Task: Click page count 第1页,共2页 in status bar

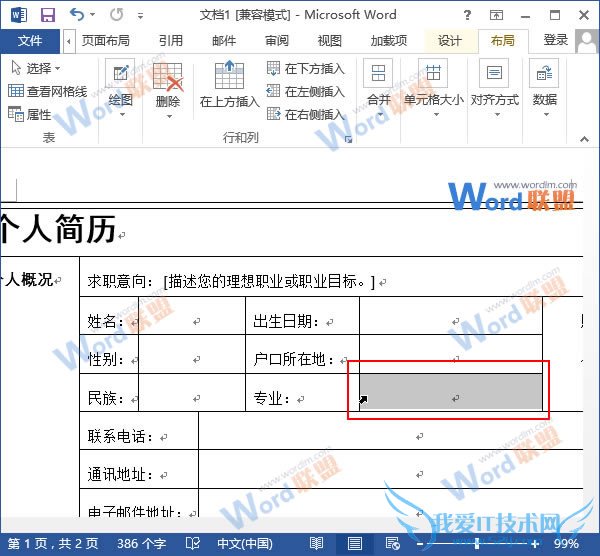Action: coord(53,543)
